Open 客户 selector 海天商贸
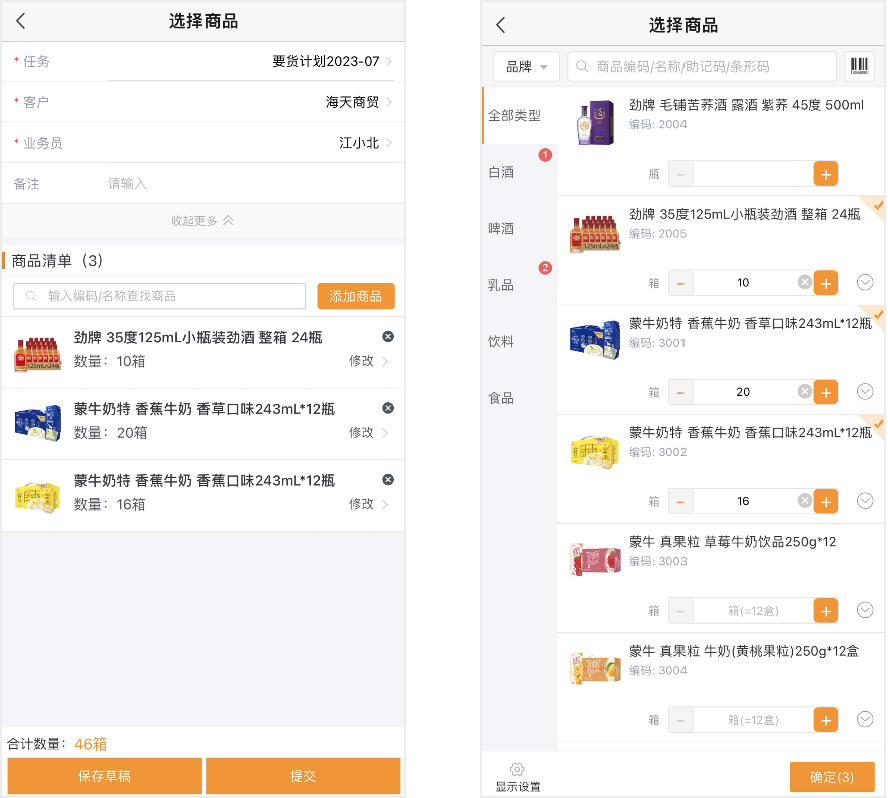This screenshot has height=798, width=888. (x=203, y=102)
